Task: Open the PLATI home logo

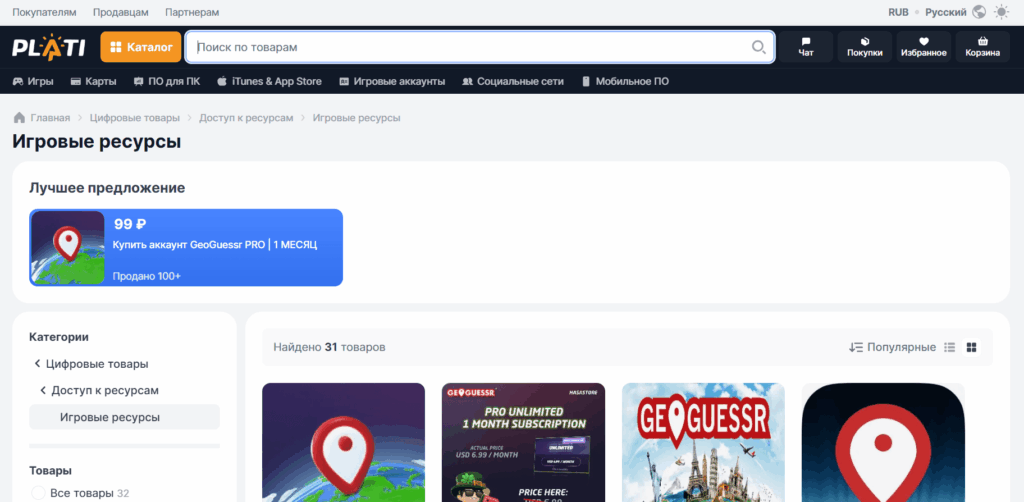Action: click(48, 47)
